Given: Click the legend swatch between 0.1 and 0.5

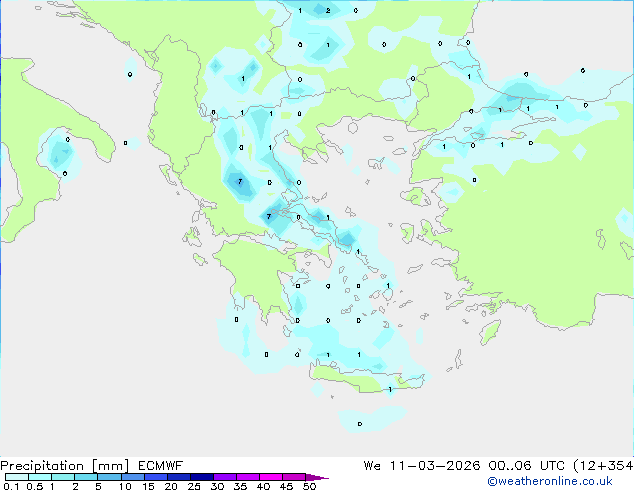Looking at the screenshot, I should [17, 477].
